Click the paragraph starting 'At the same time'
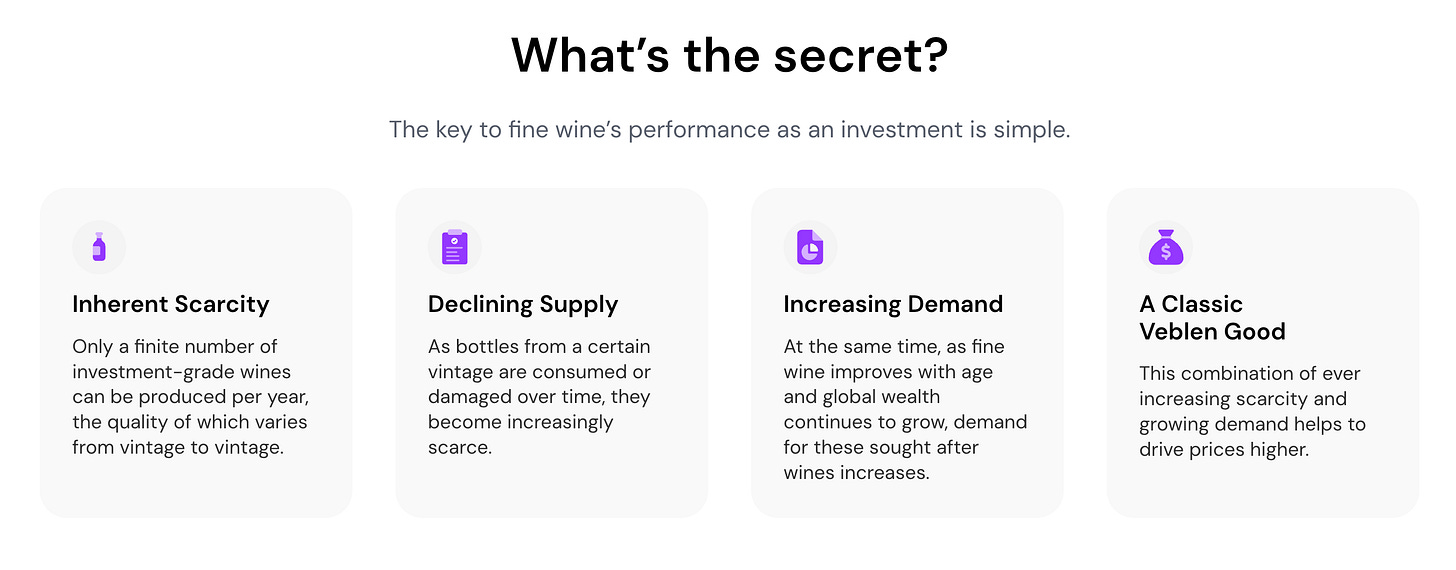This screenshot has width=1456, height=570. point(905,410)
